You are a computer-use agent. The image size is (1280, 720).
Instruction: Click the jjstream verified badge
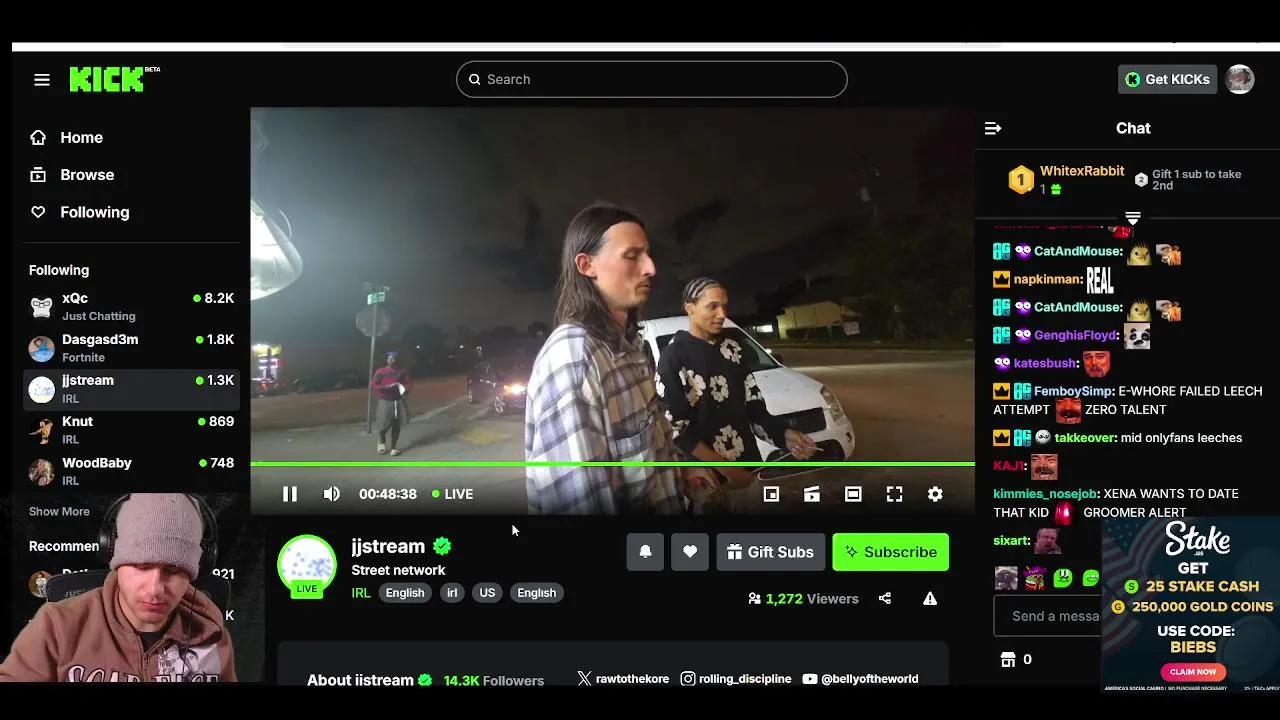click(442, 546)
